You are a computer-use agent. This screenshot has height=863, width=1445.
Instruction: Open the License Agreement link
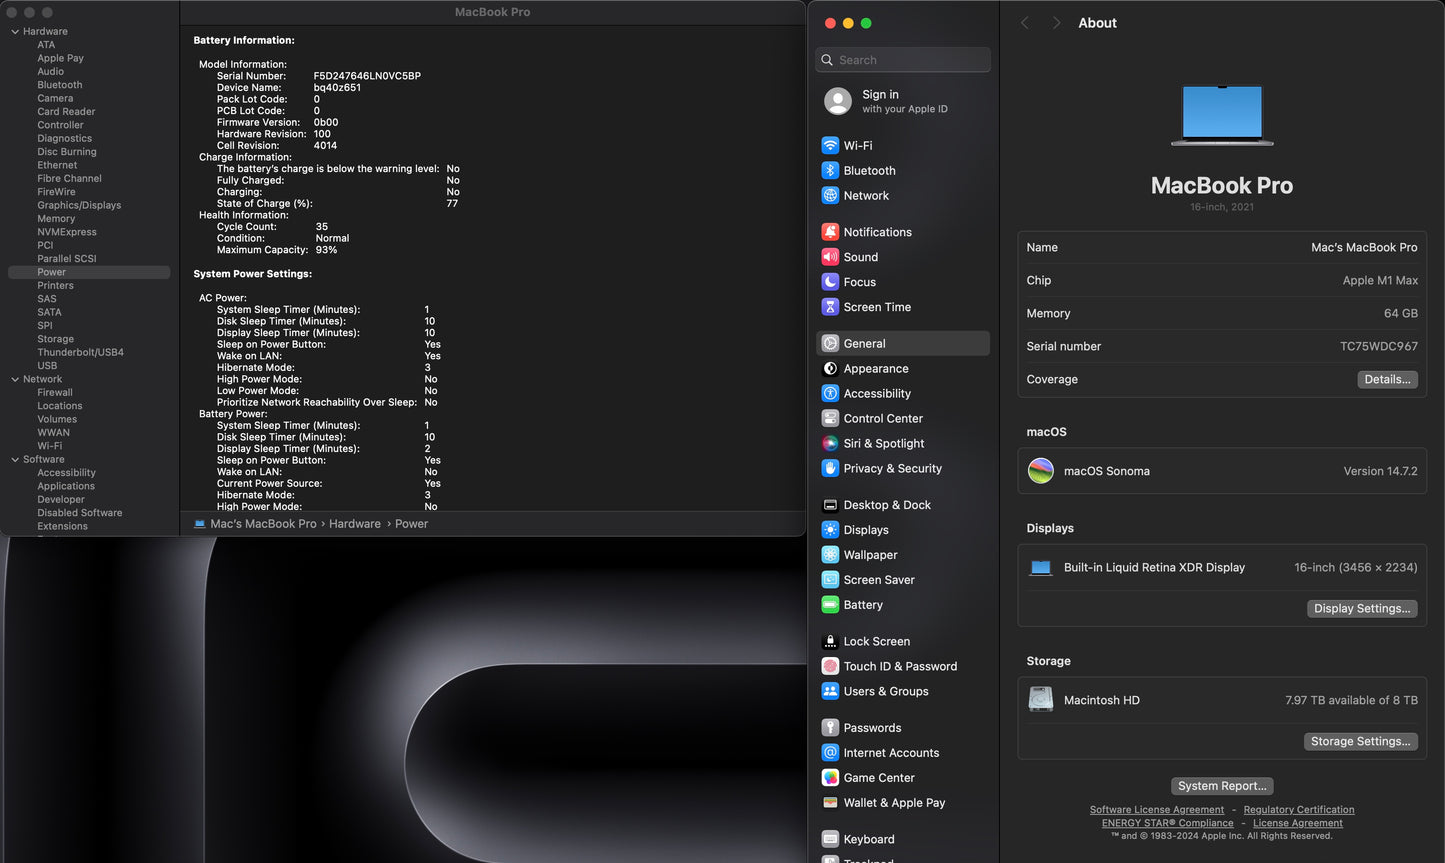pos(1298,823)
